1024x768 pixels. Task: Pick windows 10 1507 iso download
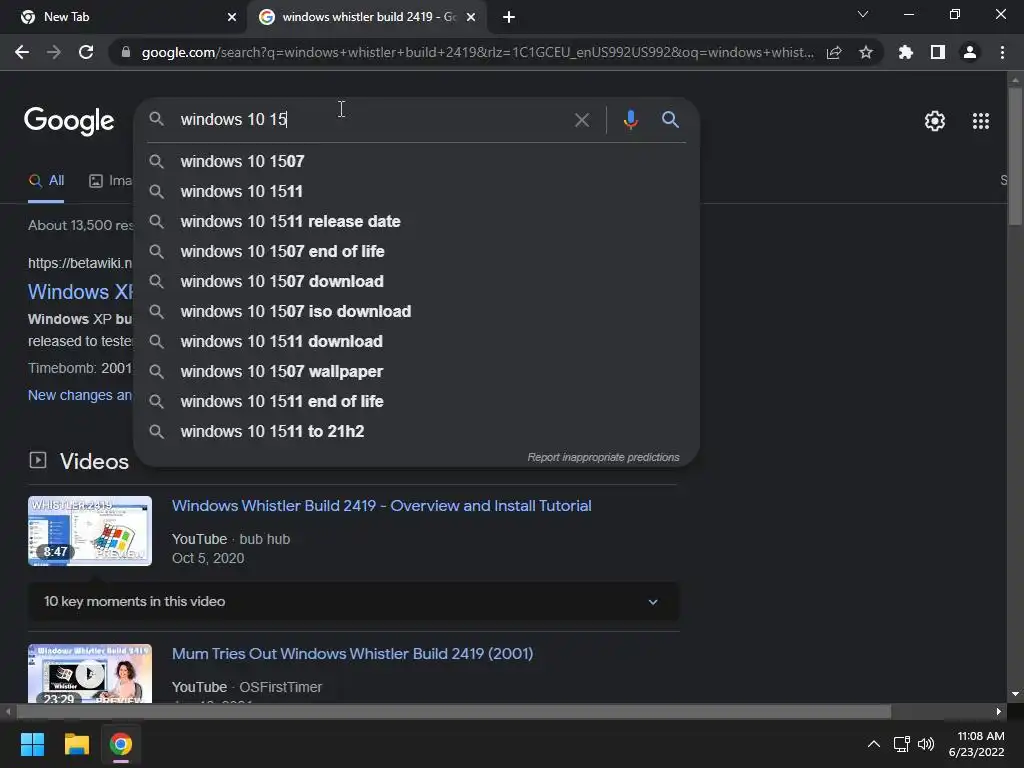416,312
